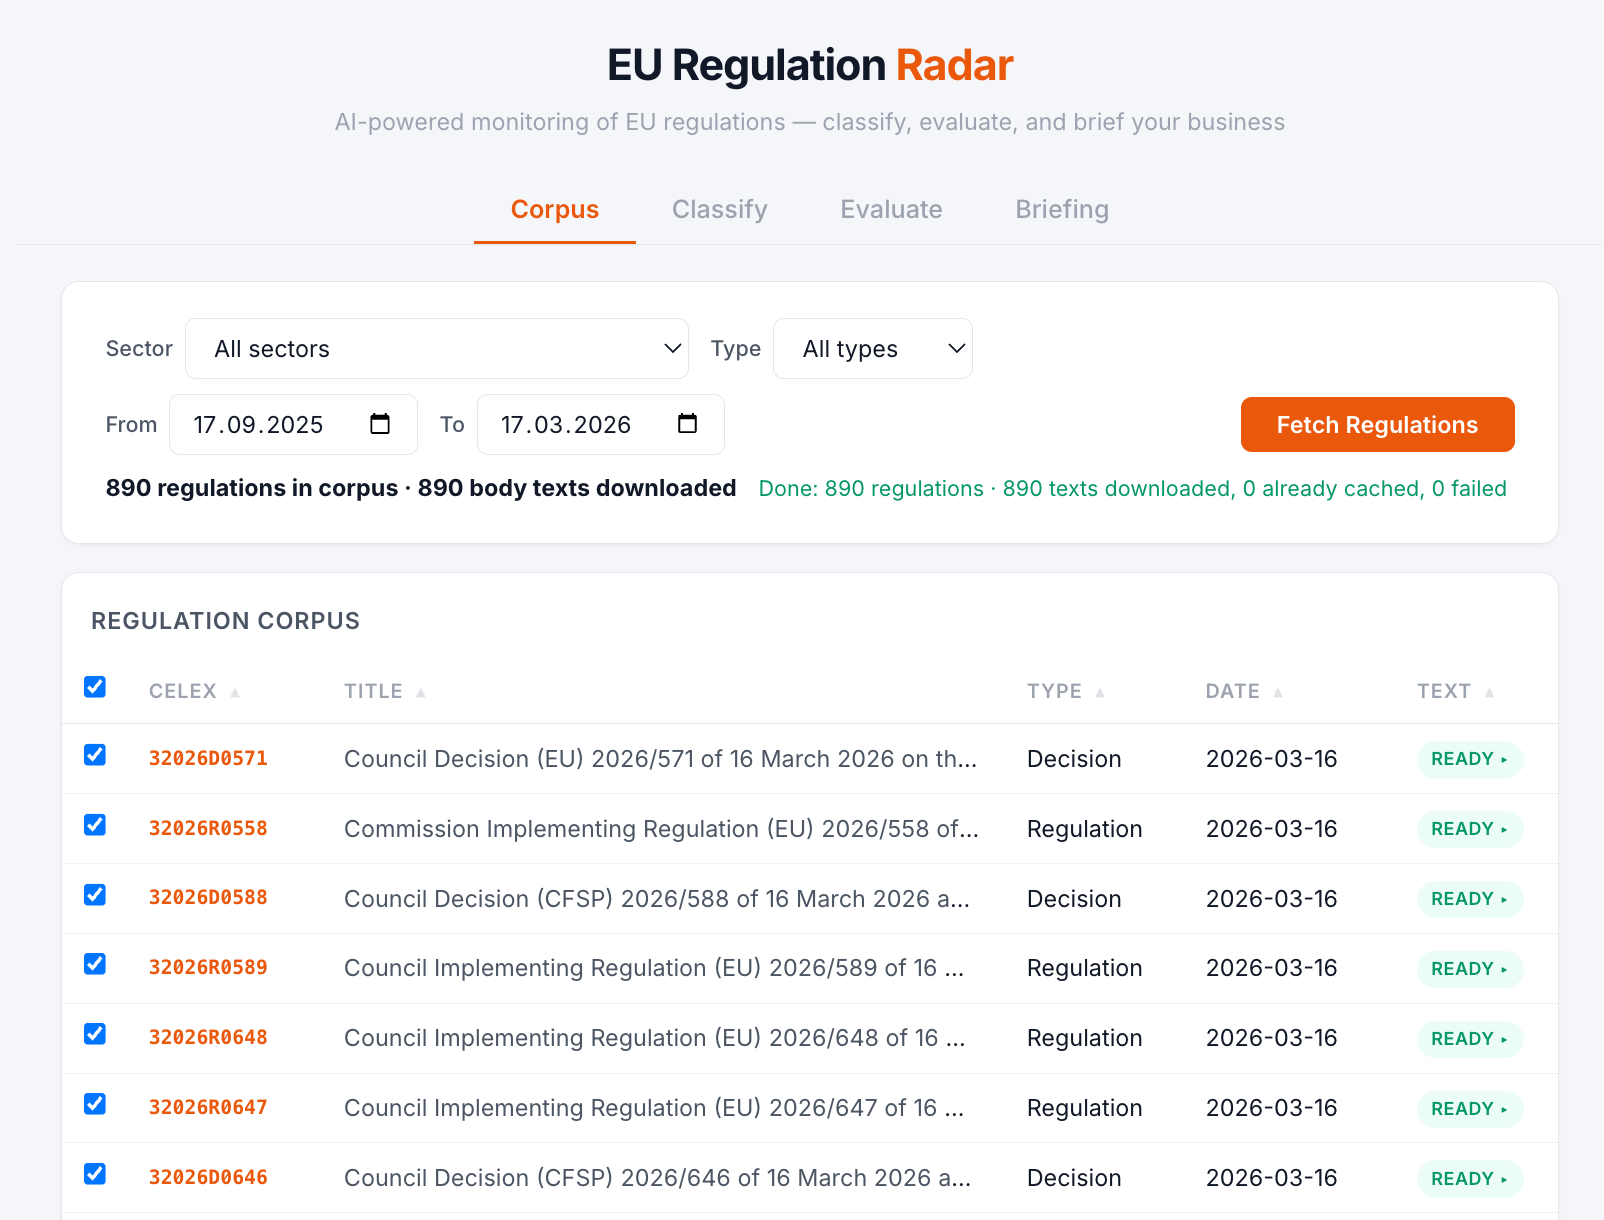The width and height of the screenshot is (1604, 1220).
Task: Open the calendar picker in From date field
Action: [380, 424]
